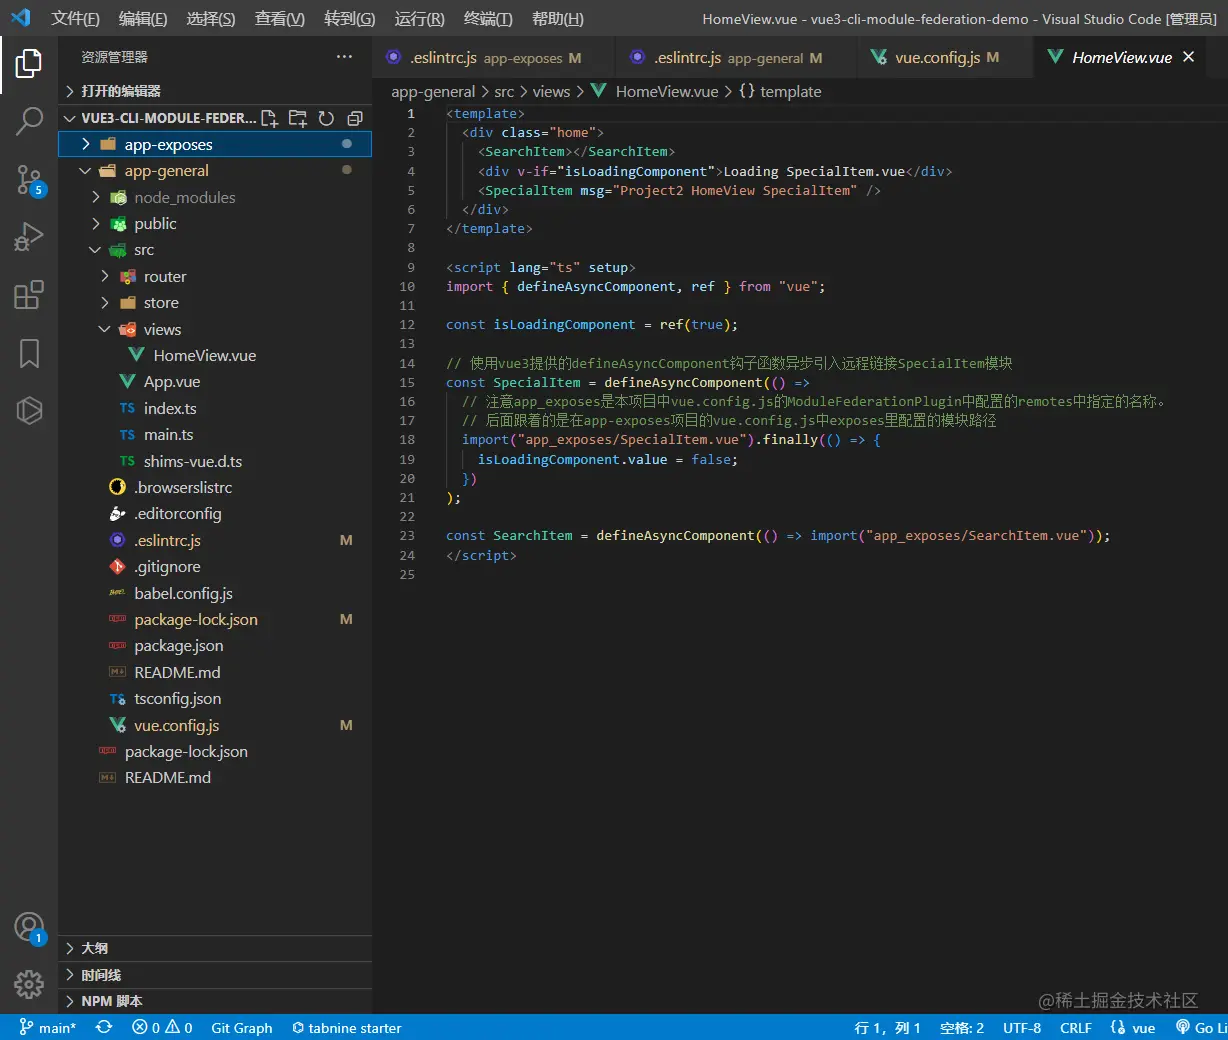
Task: Expand the 时间线 timeline section
Action: [215, 975]
